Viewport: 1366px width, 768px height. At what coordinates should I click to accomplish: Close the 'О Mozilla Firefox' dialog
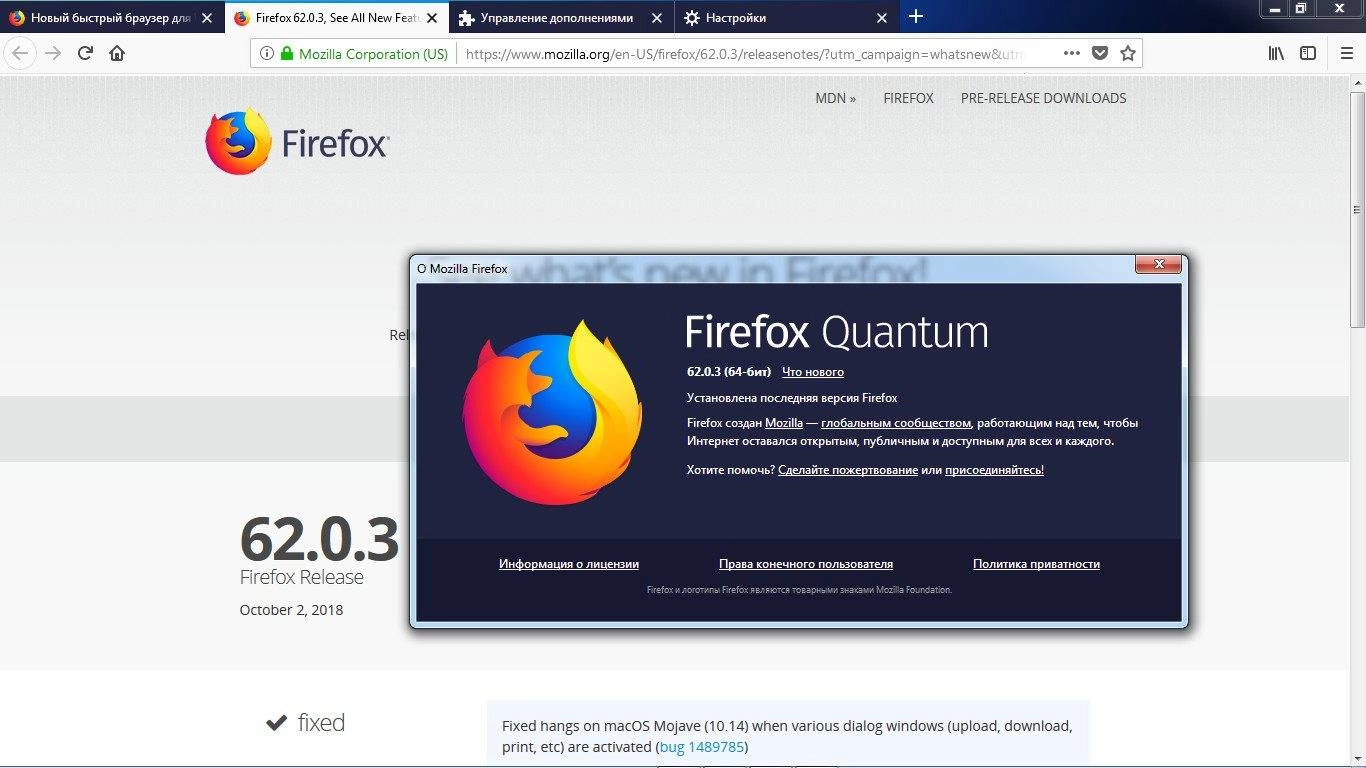(1159, 264)
